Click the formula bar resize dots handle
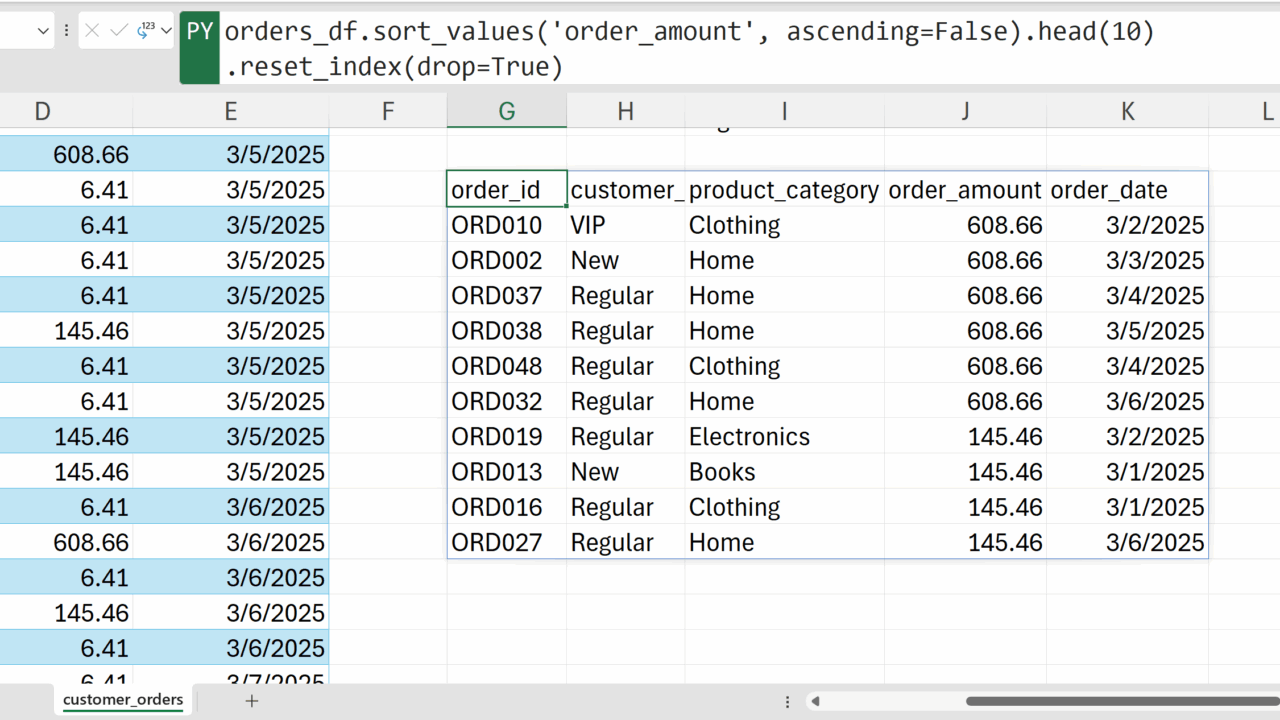Image resolution: width=1280 pixels, height=720 pixels. [x=66, y=31]
